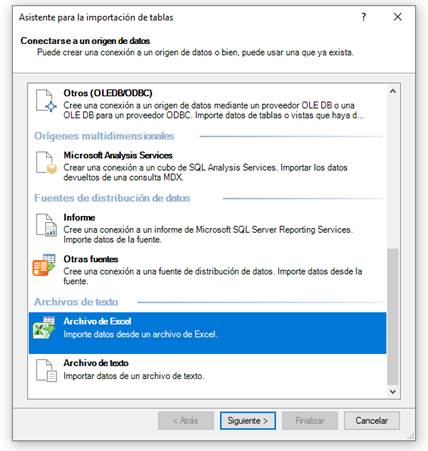The image size is (428, 451).
Task: Go to next step with Siguiente
Action: click(x=248, y=421)
